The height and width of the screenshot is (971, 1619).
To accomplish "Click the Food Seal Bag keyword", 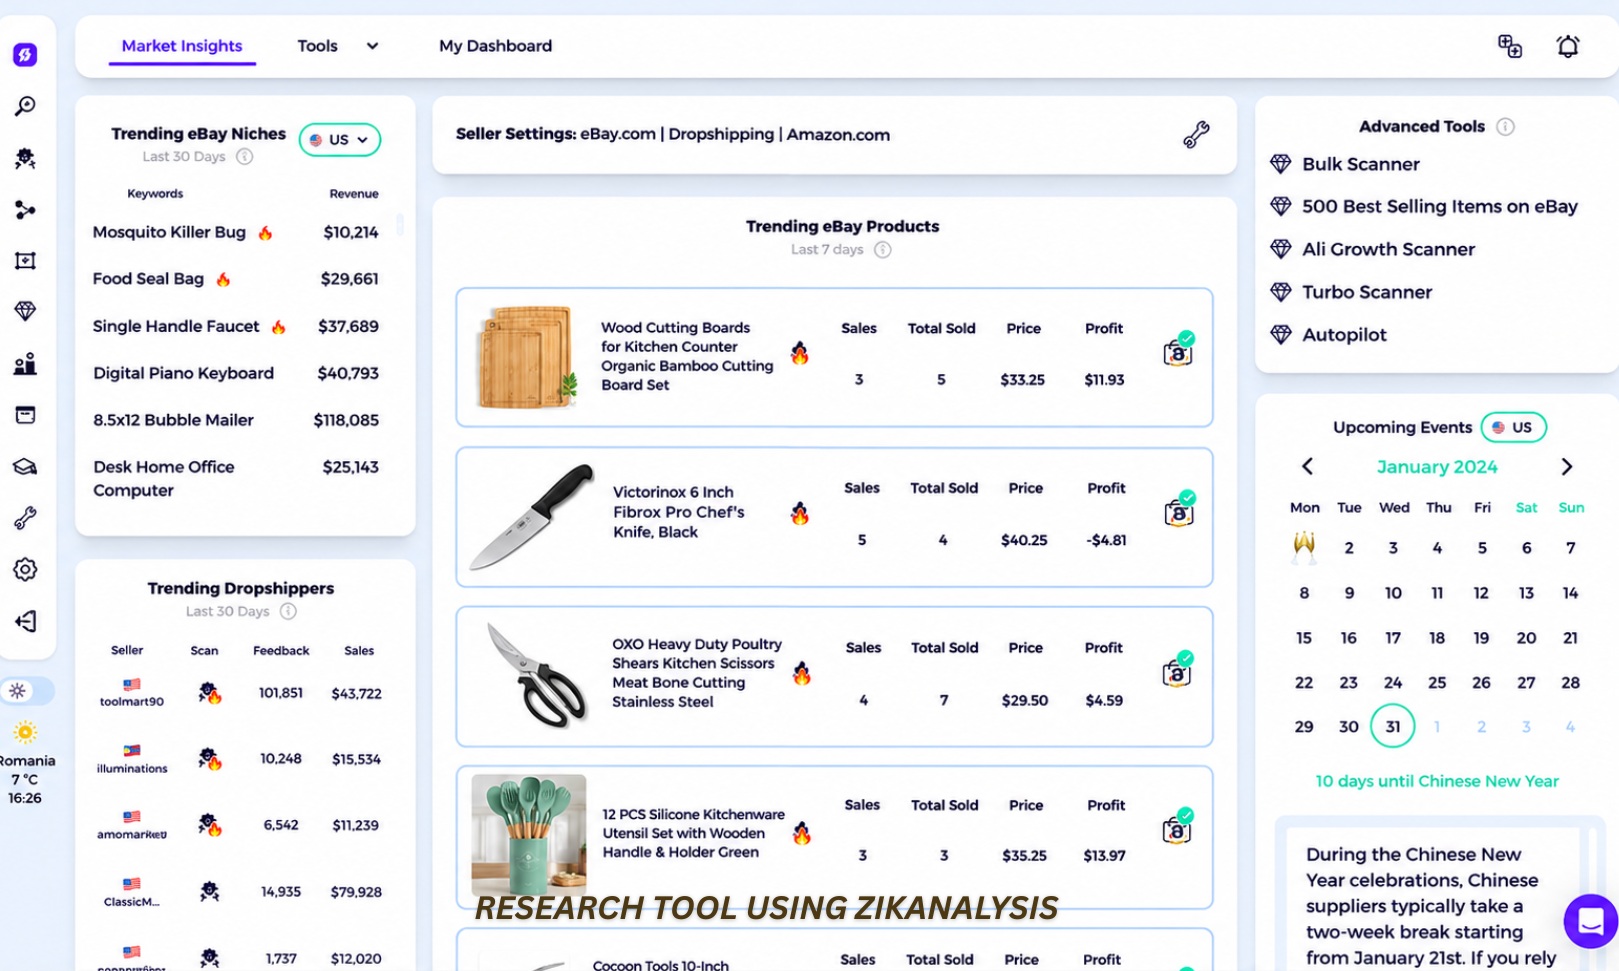I will pyautogui.click(x=148, y=279).
